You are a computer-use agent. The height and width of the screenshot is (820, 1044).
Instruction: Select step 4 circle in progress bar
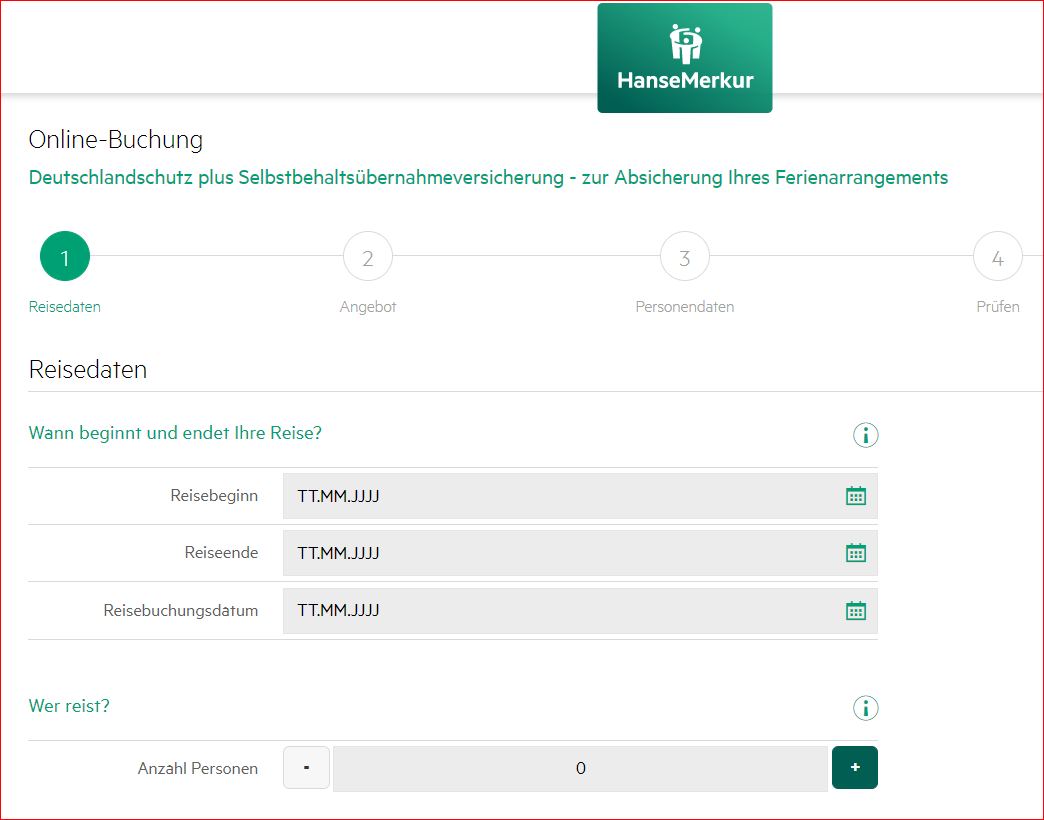[x=997, y=257]
